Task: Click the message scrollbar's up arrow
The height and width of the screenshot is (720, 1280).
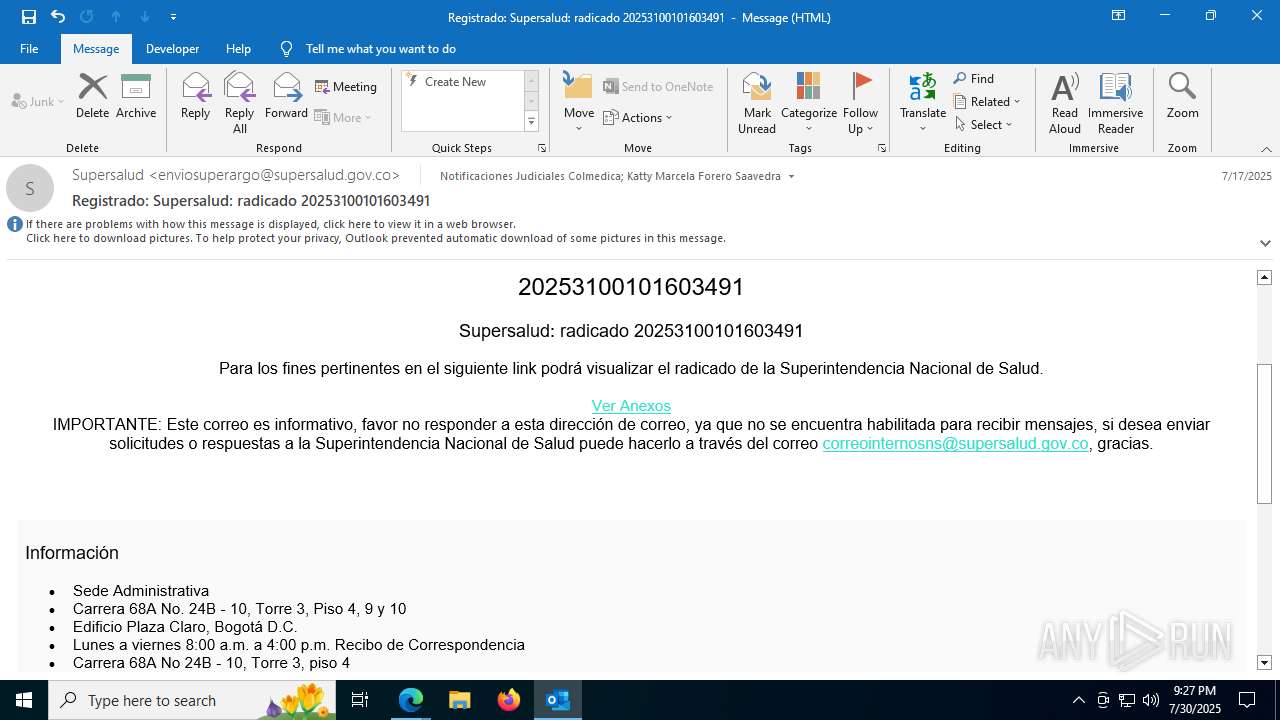Action: (x=1264, y=277)
